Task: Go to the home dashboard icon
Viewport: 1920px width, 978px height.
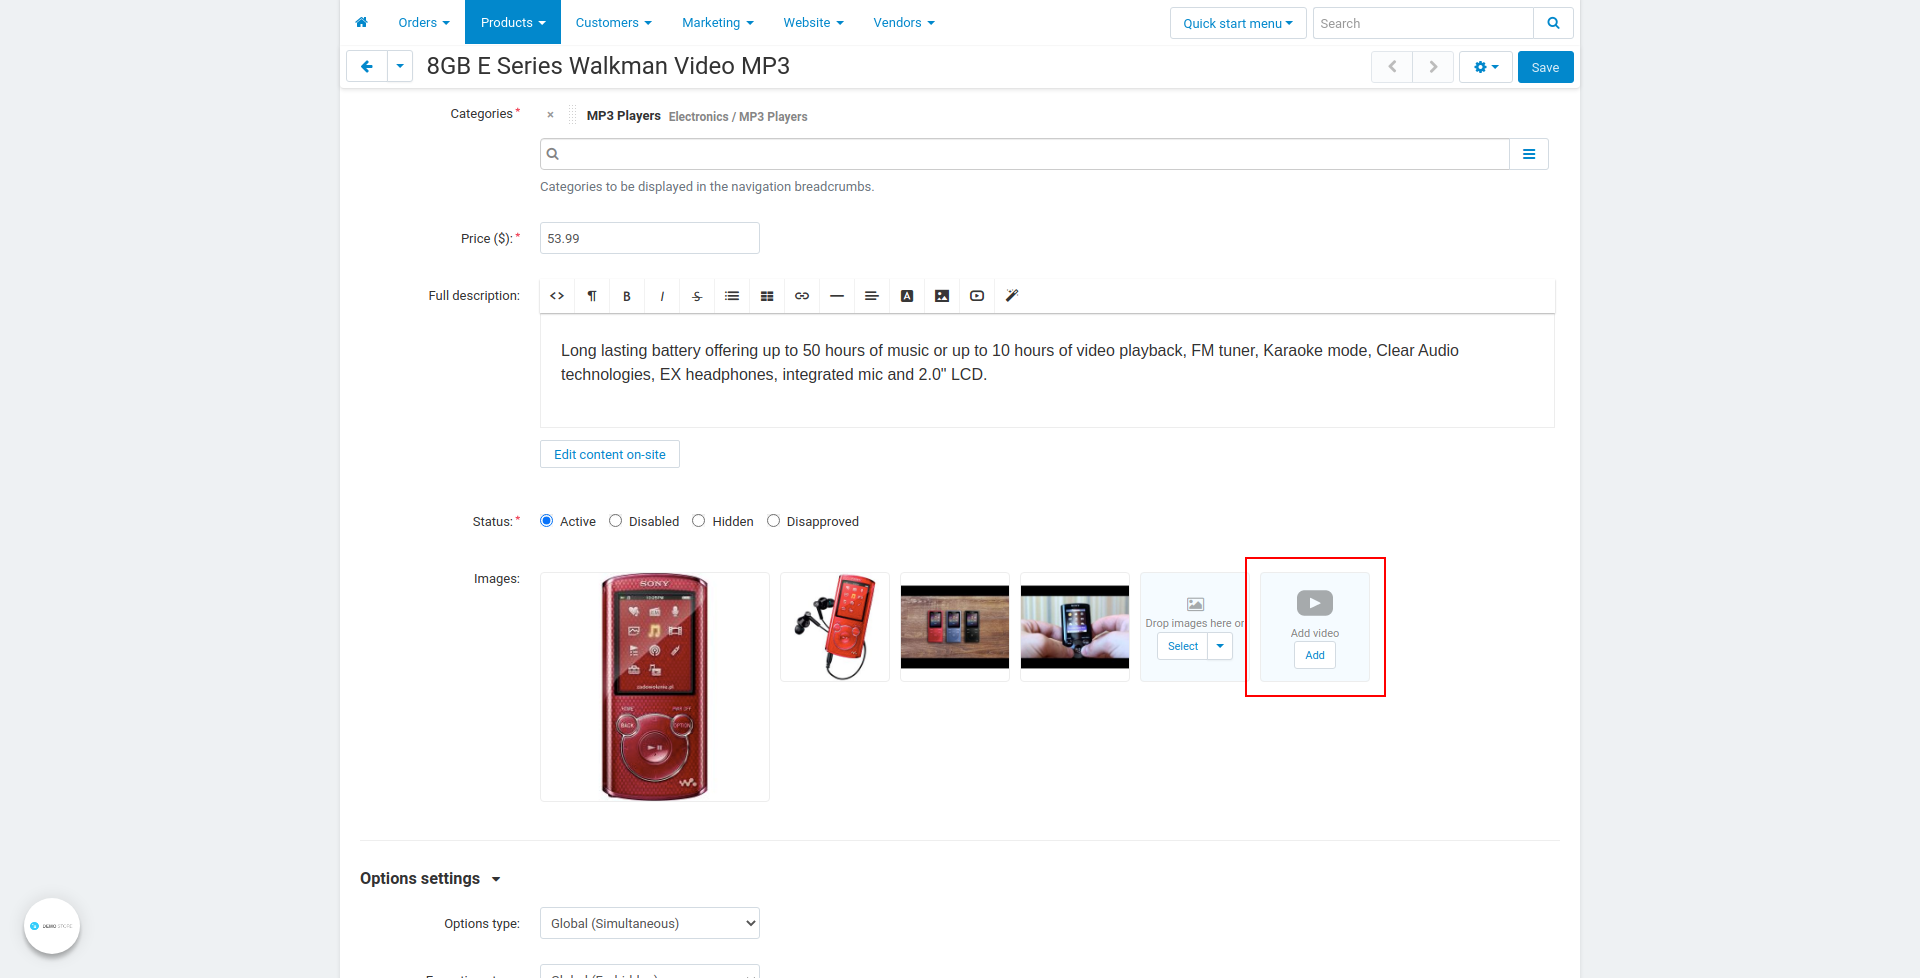Action: pos(361,22)
